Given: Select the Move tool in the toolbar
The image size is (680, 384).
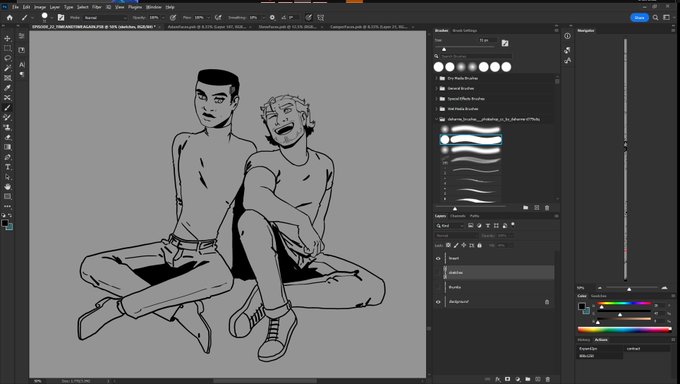Looking at the screenshot, I should pyautogui.click(x=7, y=38).
